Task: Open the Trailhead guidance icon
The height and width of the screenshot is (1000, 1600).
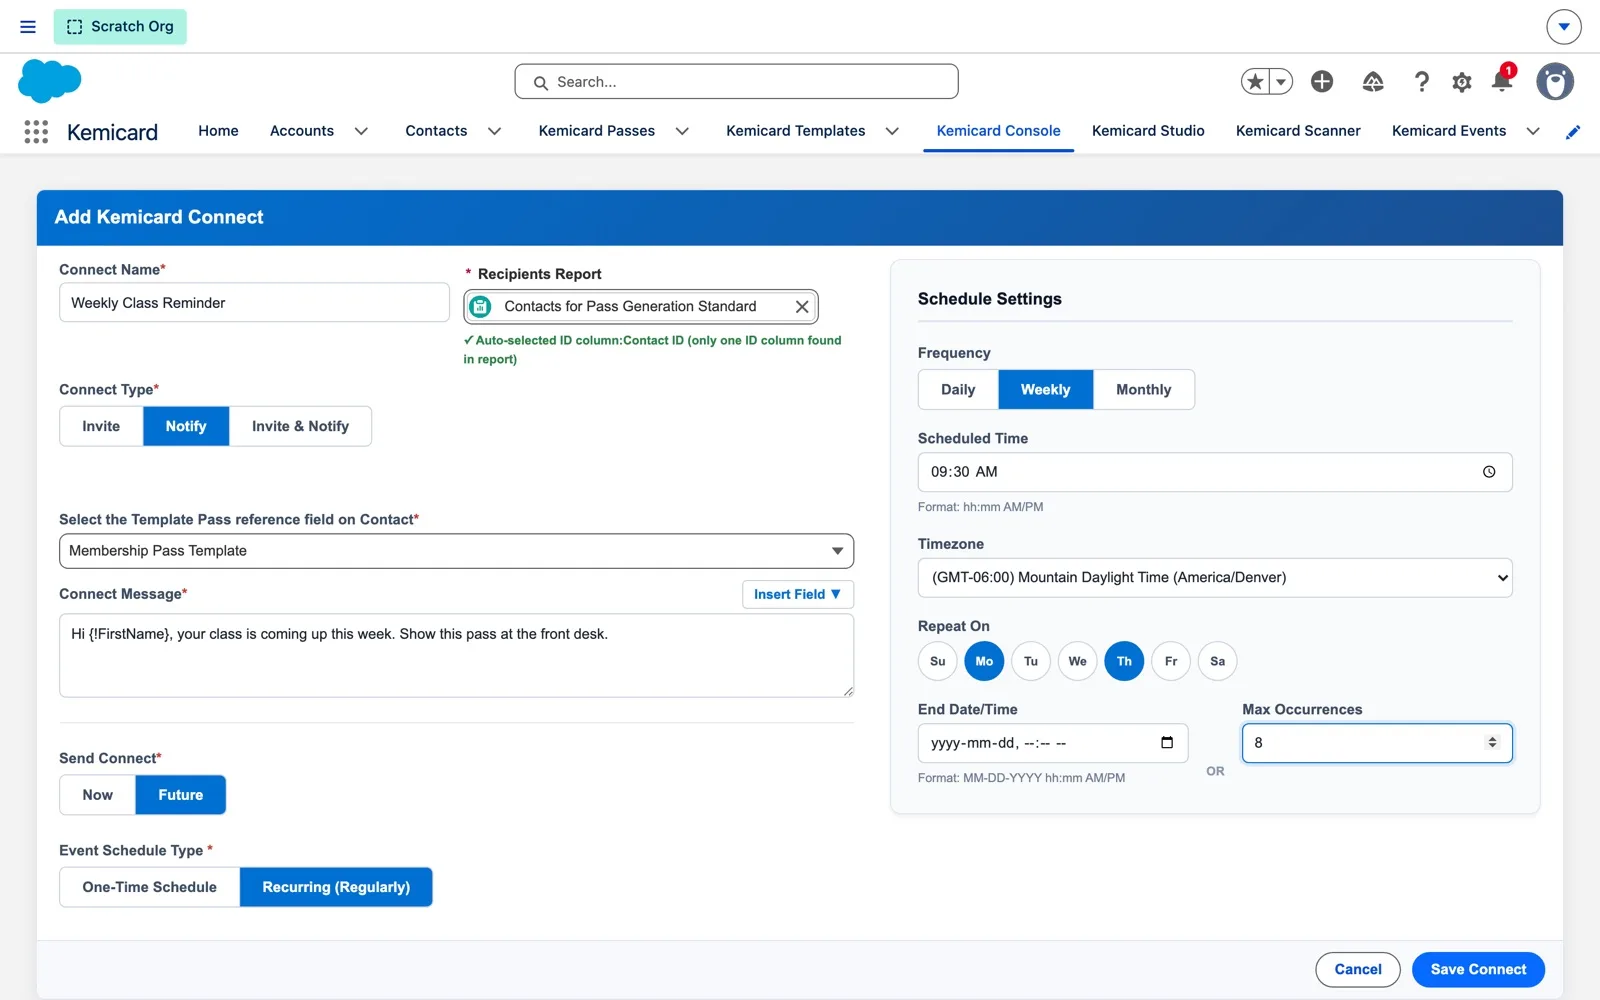Action: click(1373, 82)
